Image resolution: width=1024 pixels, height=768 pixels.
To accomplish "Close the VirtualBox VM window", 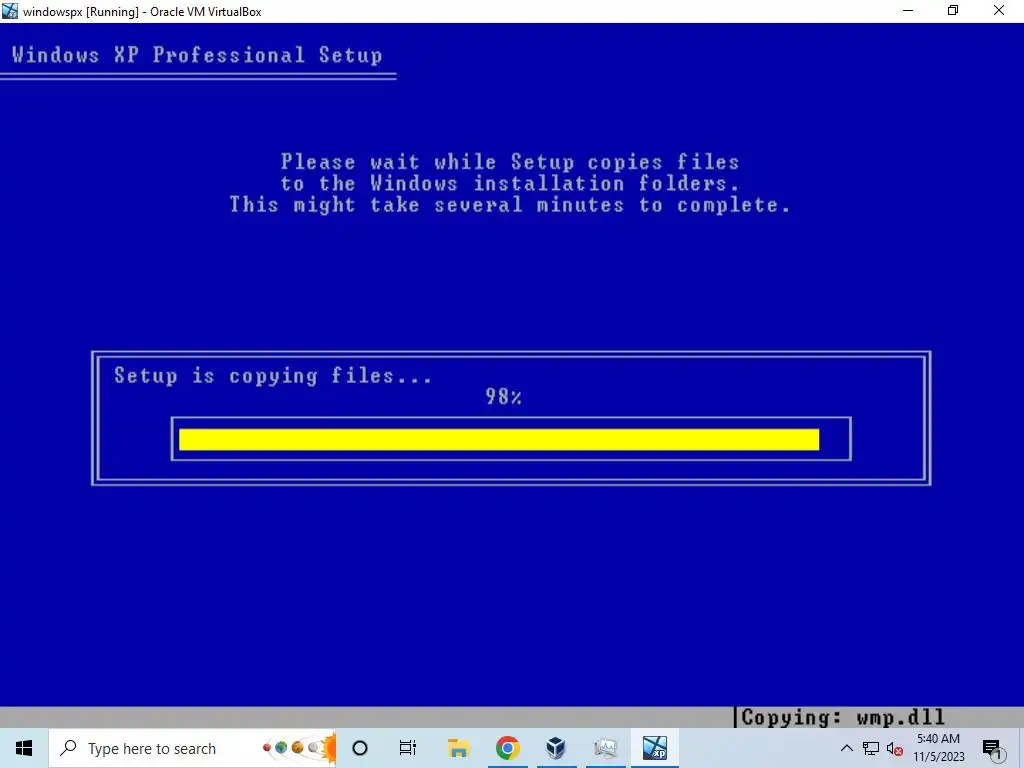I will [x=999, y=10].
